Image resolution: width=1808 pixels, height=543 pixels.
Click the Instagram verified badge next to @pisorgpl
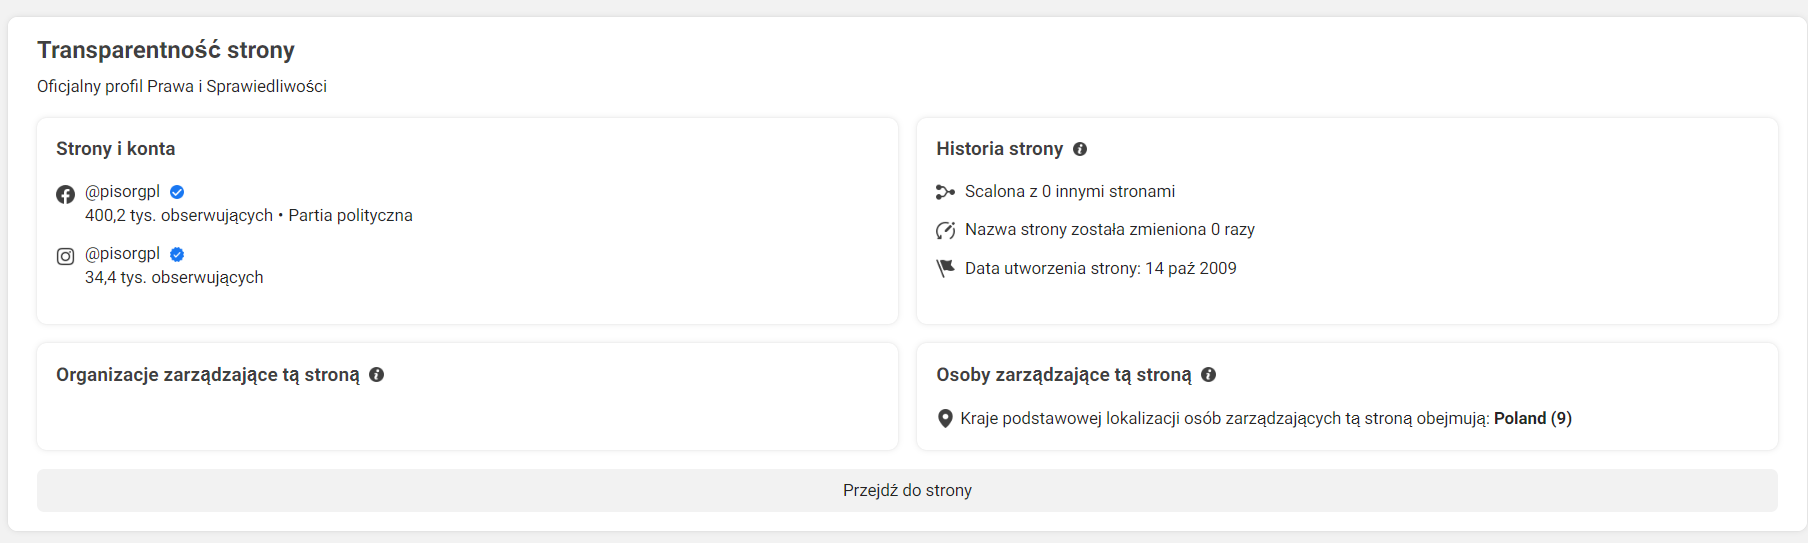[x=177, y=254]
